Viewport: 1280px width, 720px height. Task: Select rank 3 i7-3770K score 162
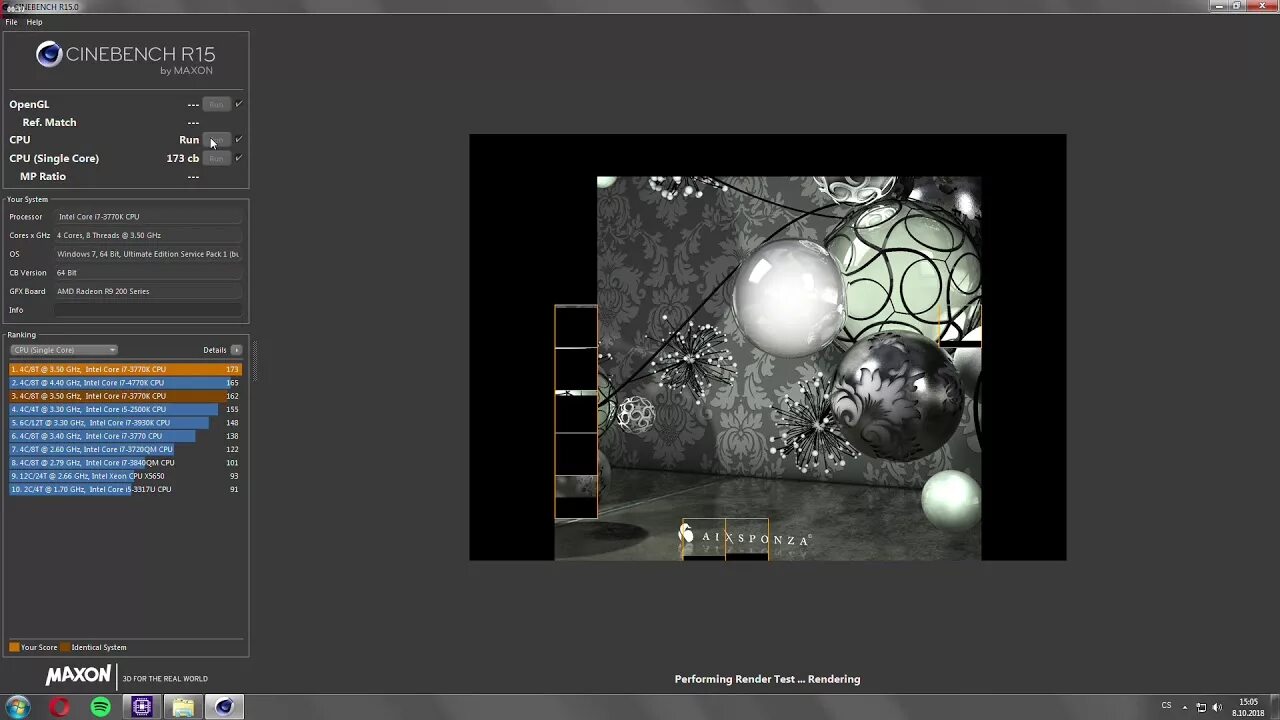[x=125, y=396]
